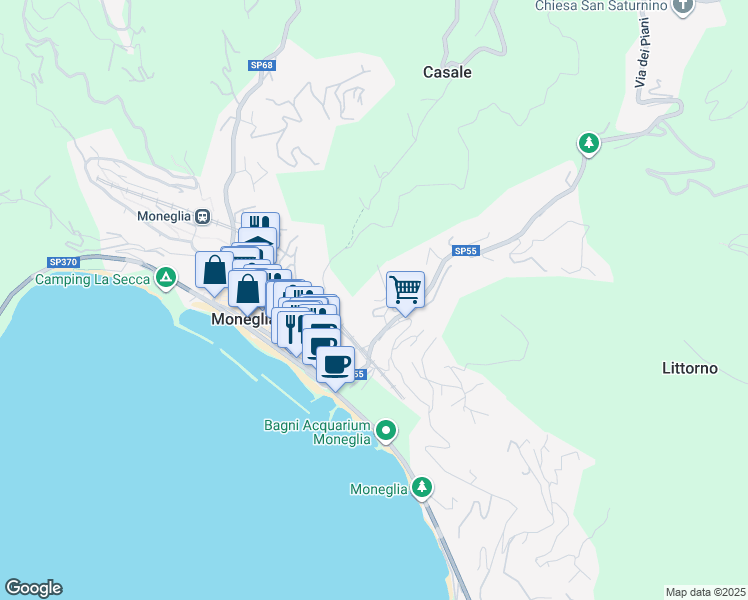Select the Via dei Piani street label

click(643, 52)
